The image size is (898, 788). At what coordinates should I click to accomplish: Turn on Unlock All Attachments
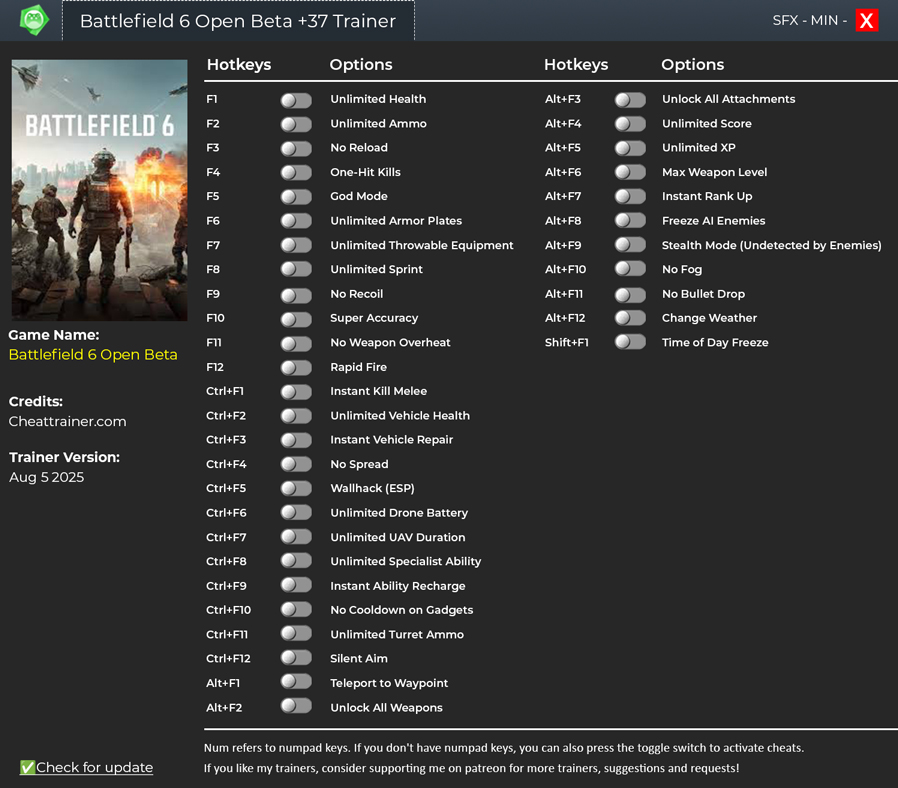tap(630, 100)
